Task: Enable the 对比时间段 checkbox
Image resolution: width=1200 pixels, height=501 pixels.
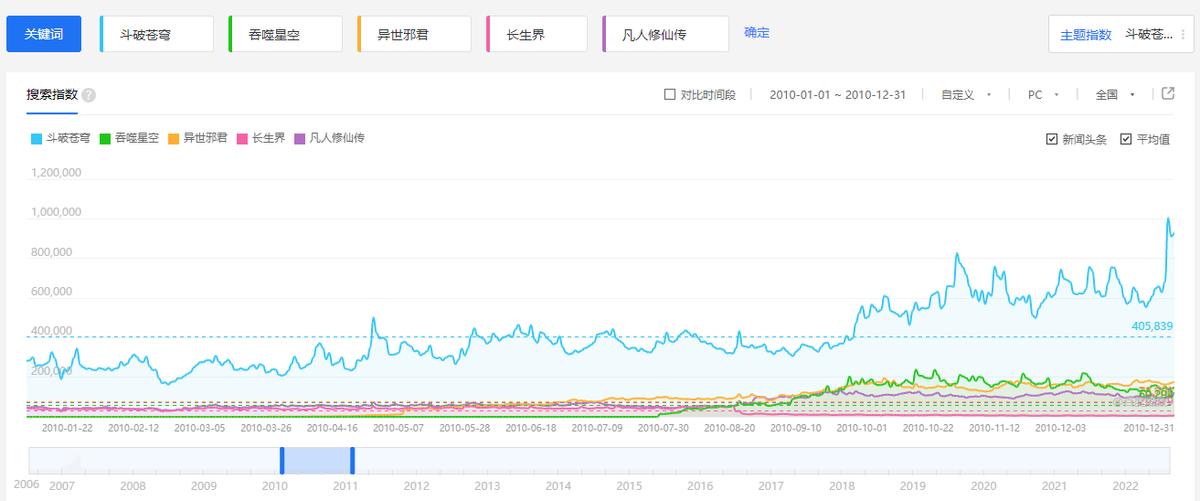Action: pyautogui.click(x=670, y=95)
